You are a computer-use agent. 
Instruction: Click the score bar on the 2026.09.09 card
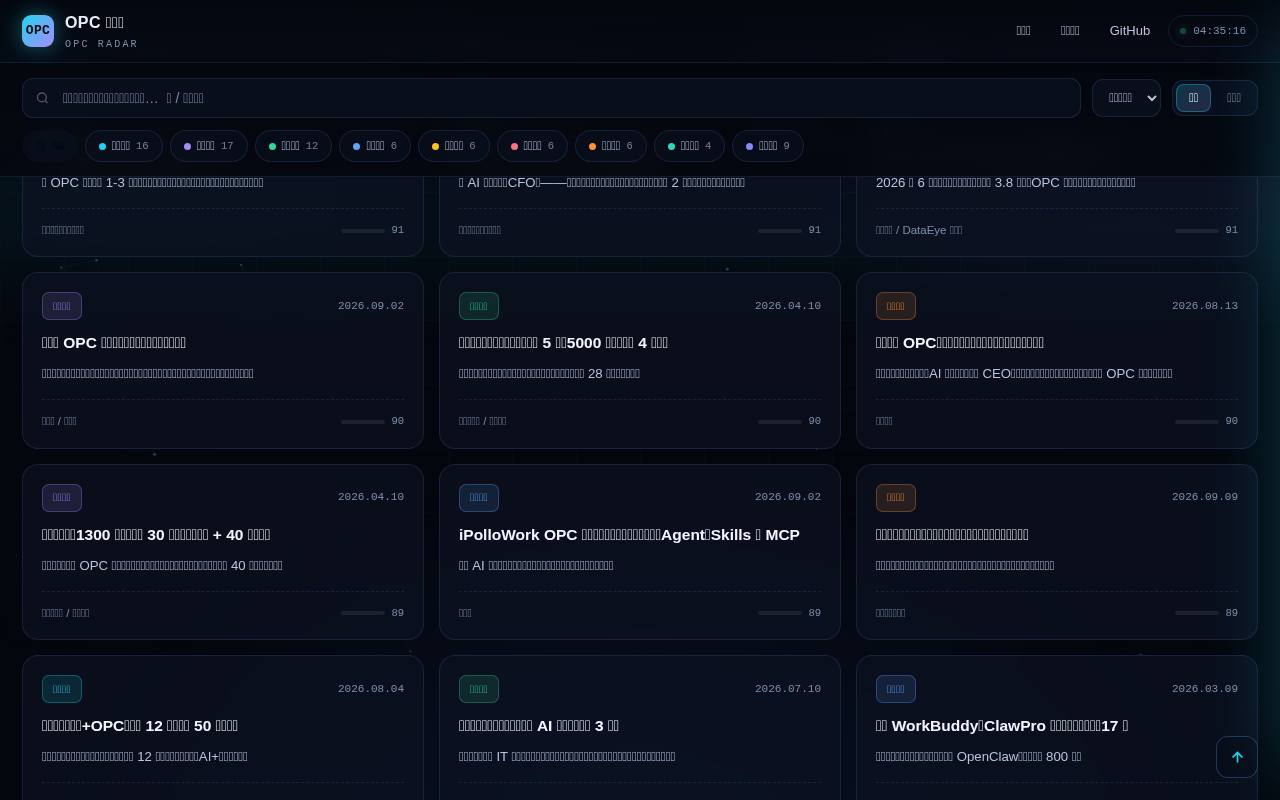coord(1197,613)
